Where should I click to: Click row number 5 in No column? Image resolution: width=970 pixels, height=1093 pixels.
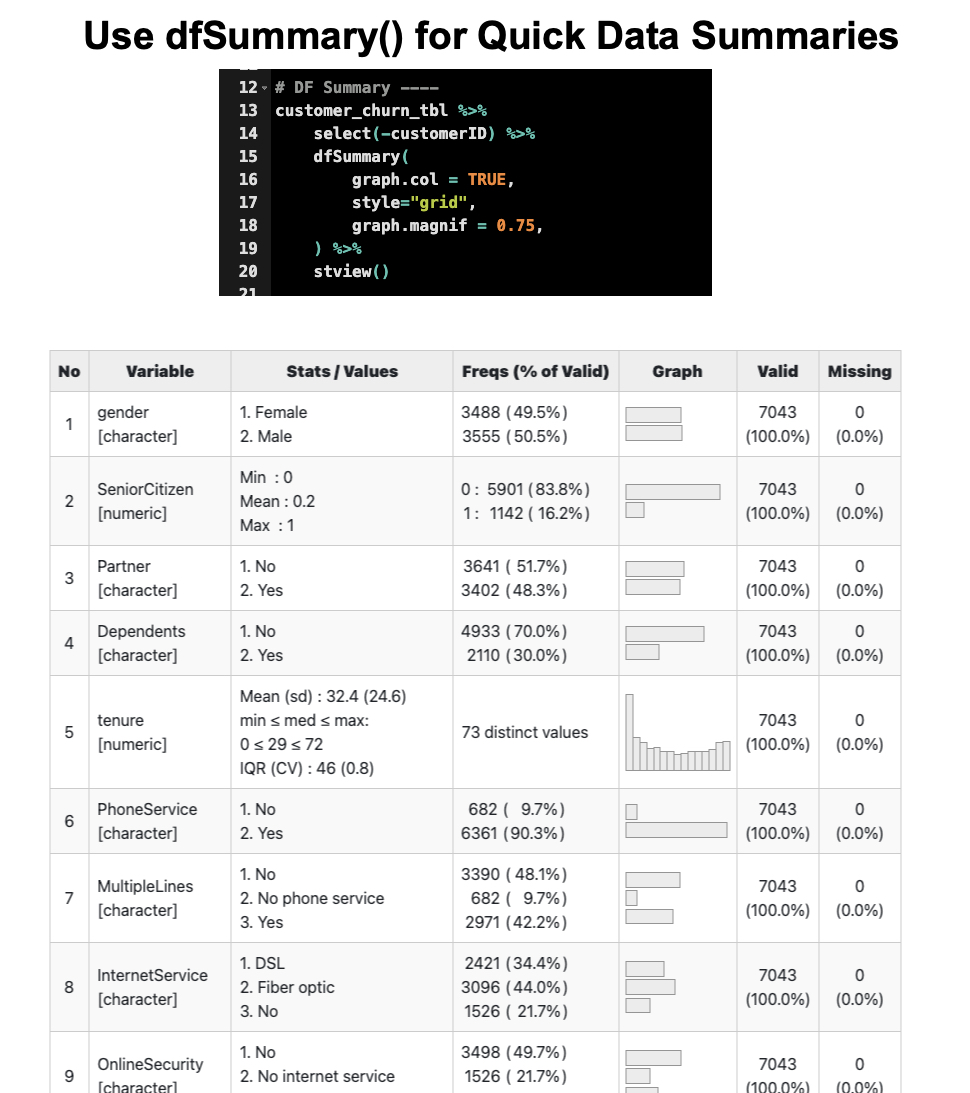point(69,733)
